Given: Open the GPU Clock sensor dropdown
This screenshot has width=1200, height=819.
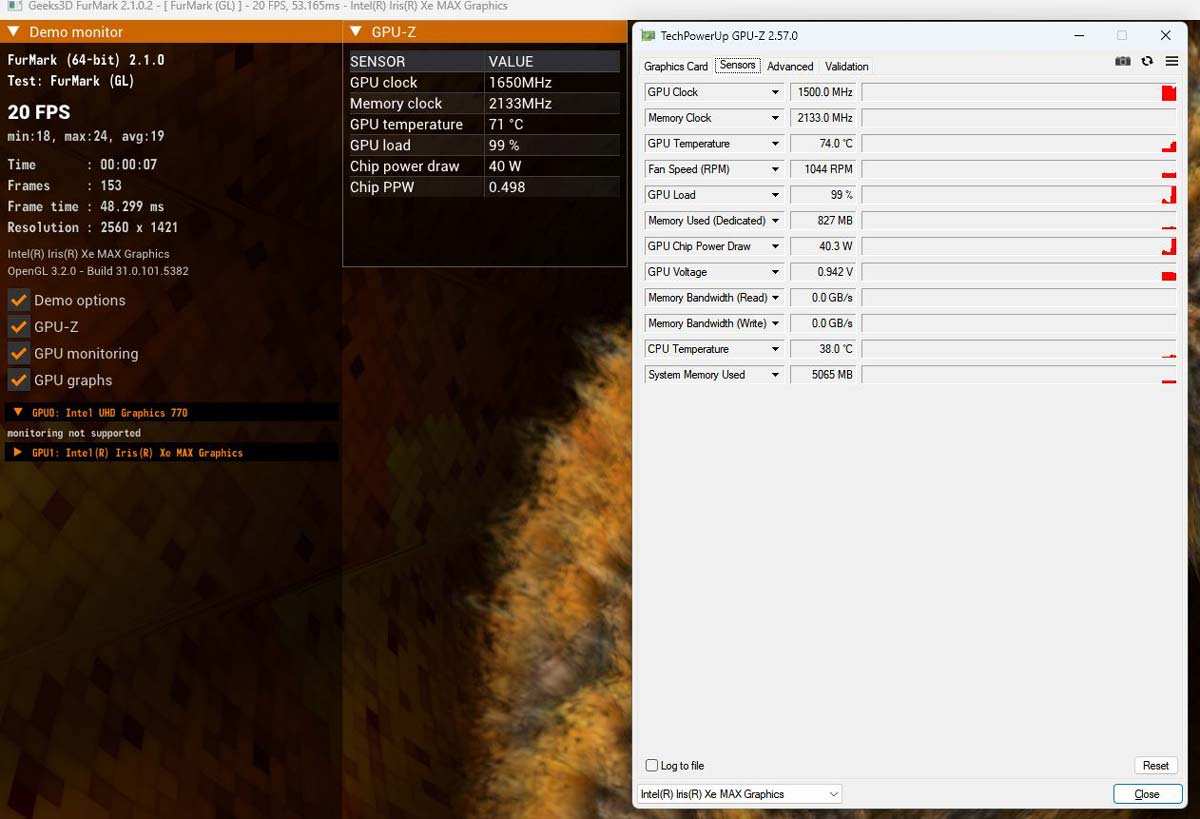Looking at the screenshot, I should 774,93.
